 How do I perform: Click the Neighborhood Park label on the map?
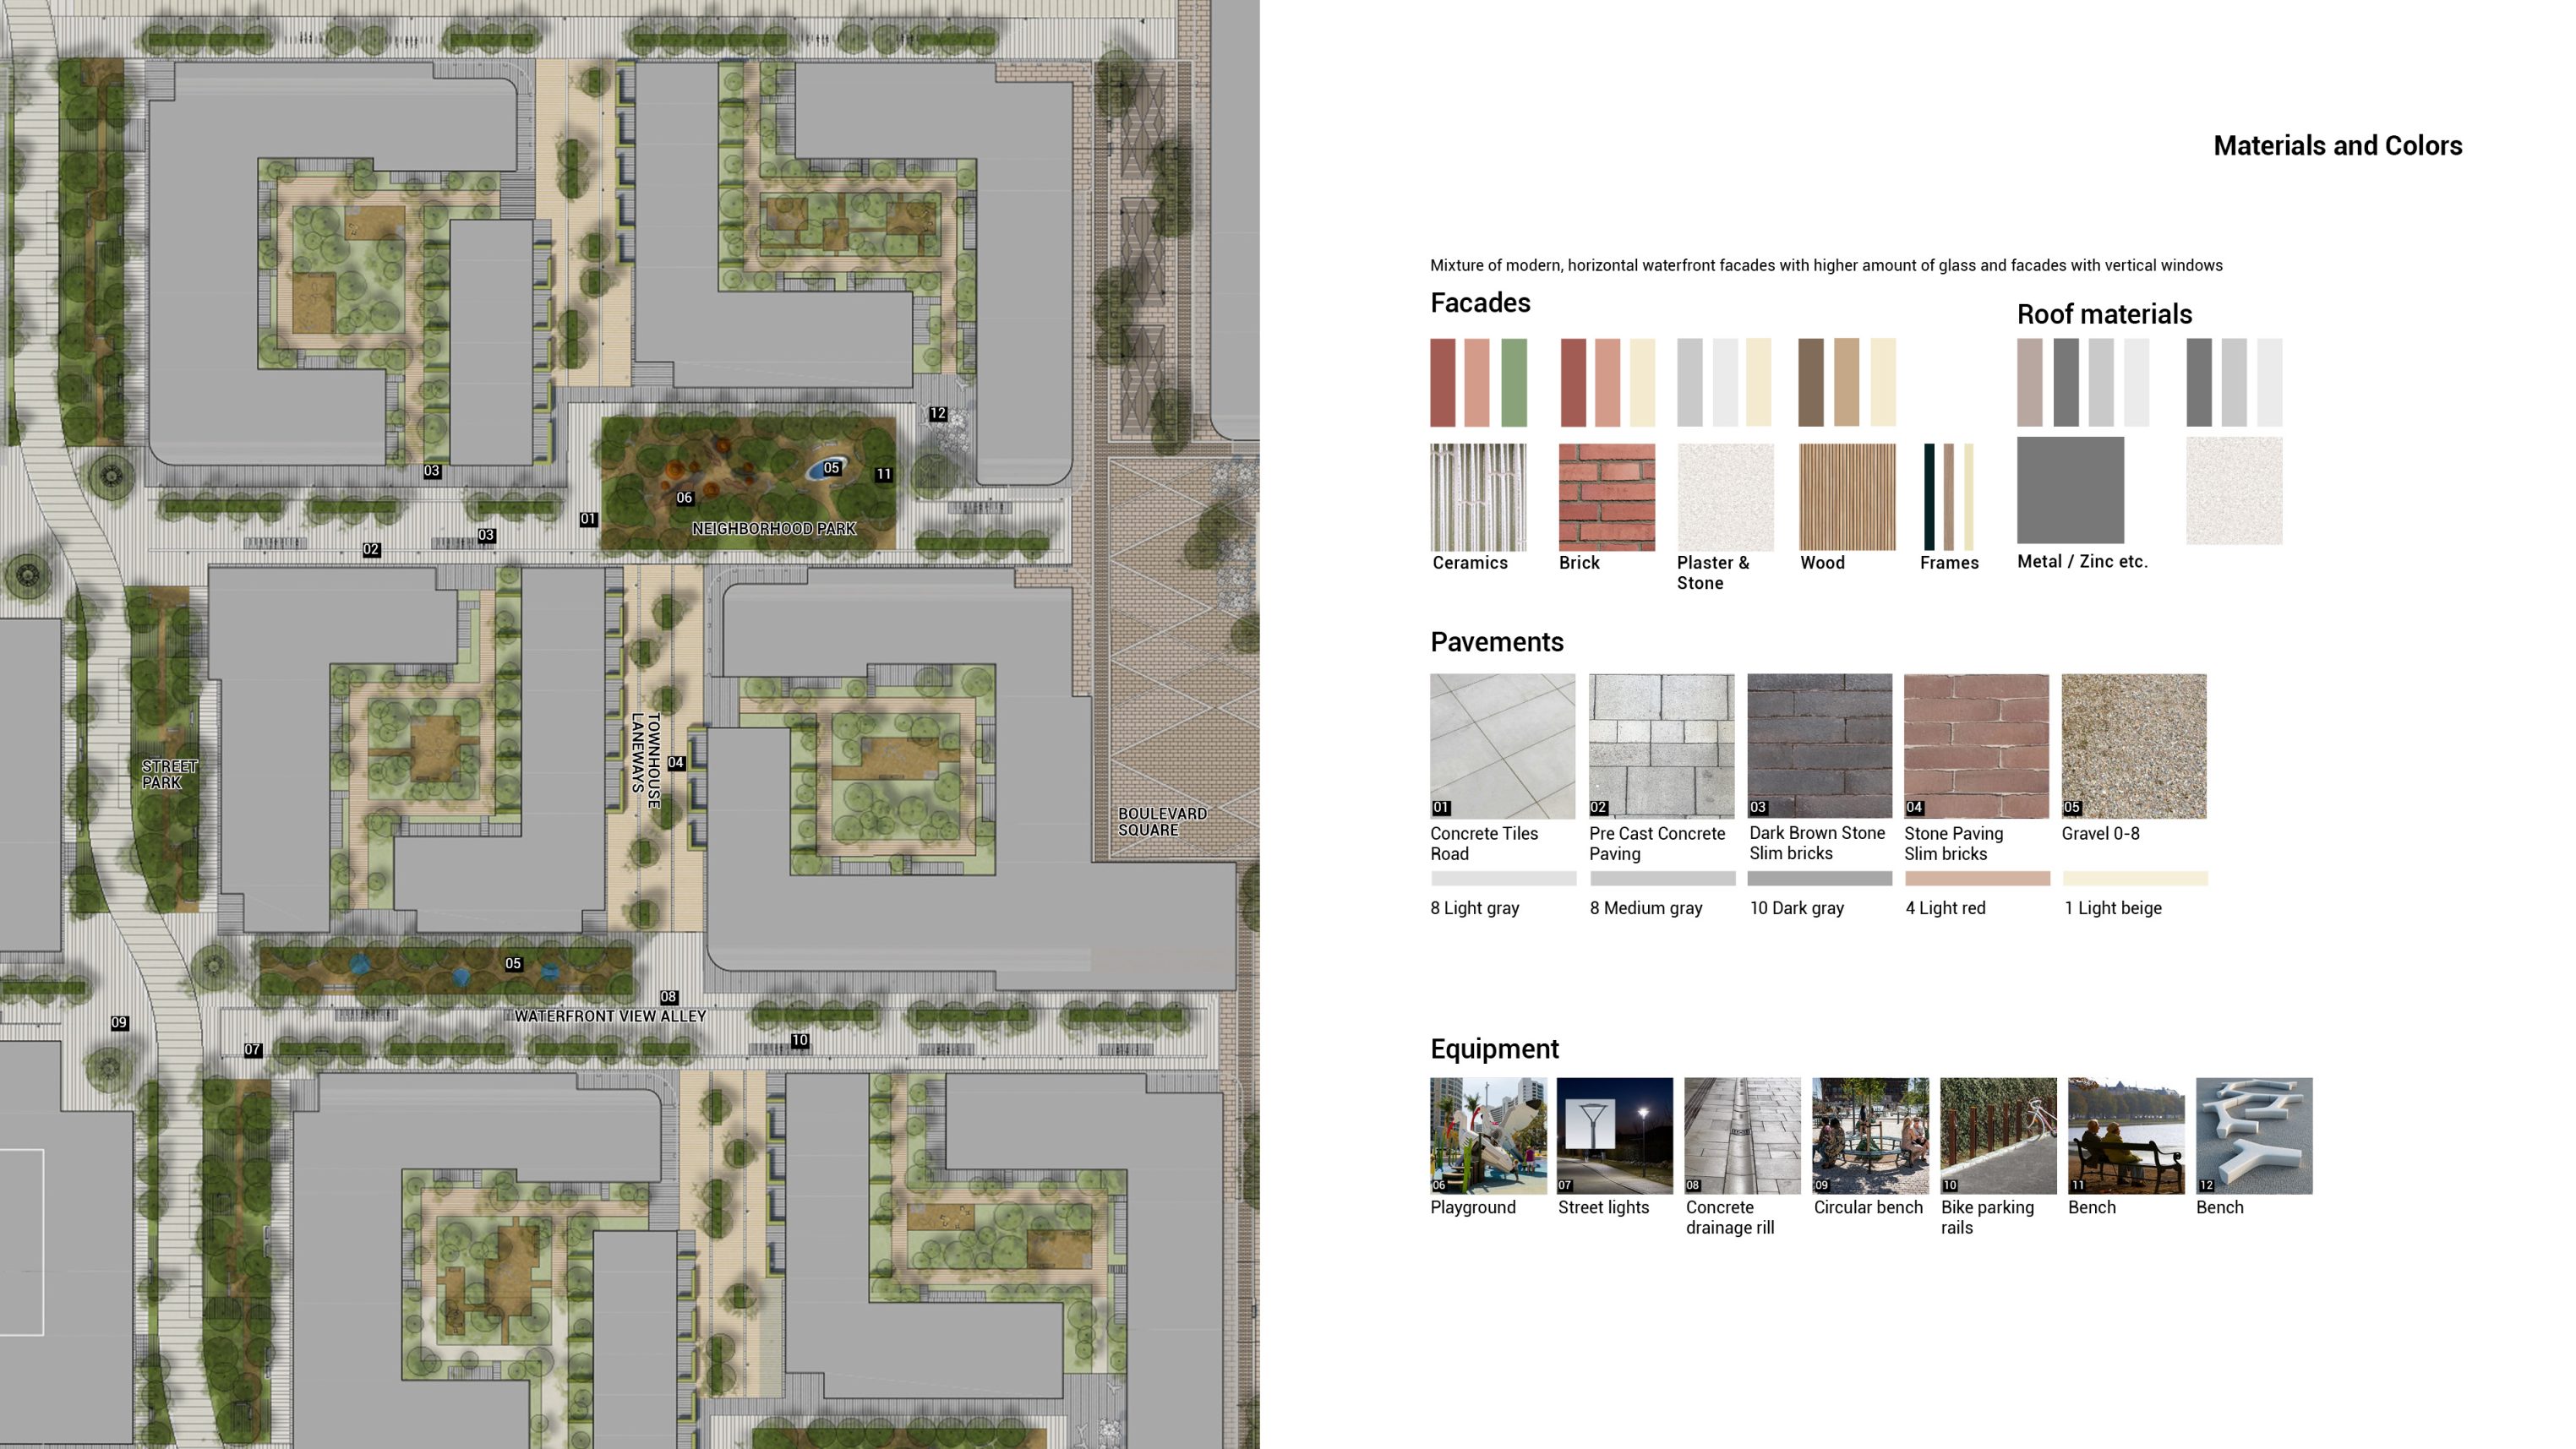[x=774, y=528]
